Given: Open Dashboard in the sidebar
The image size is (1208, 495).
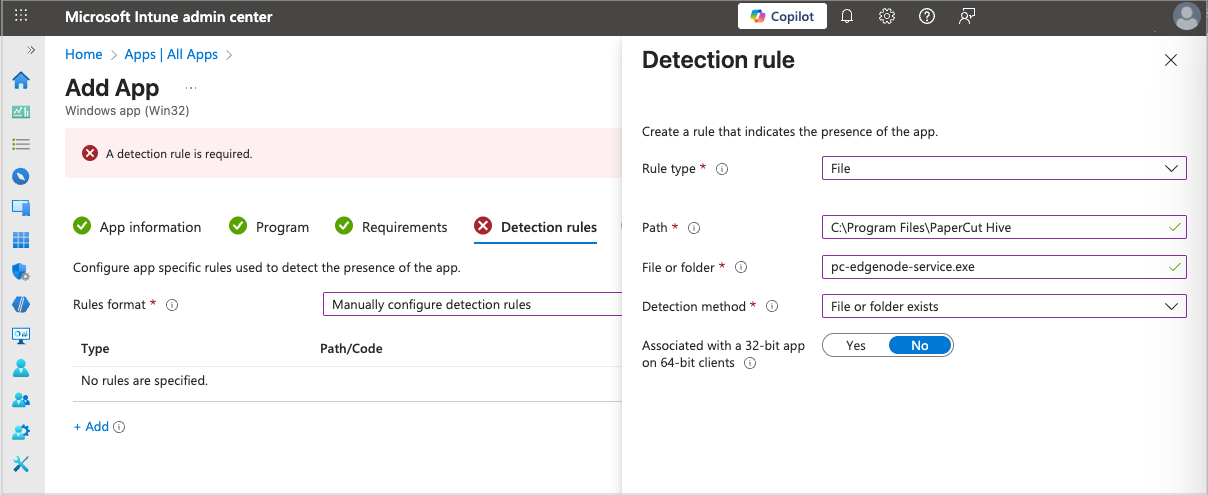Looking at the screenshot, I should click(21, 112).
